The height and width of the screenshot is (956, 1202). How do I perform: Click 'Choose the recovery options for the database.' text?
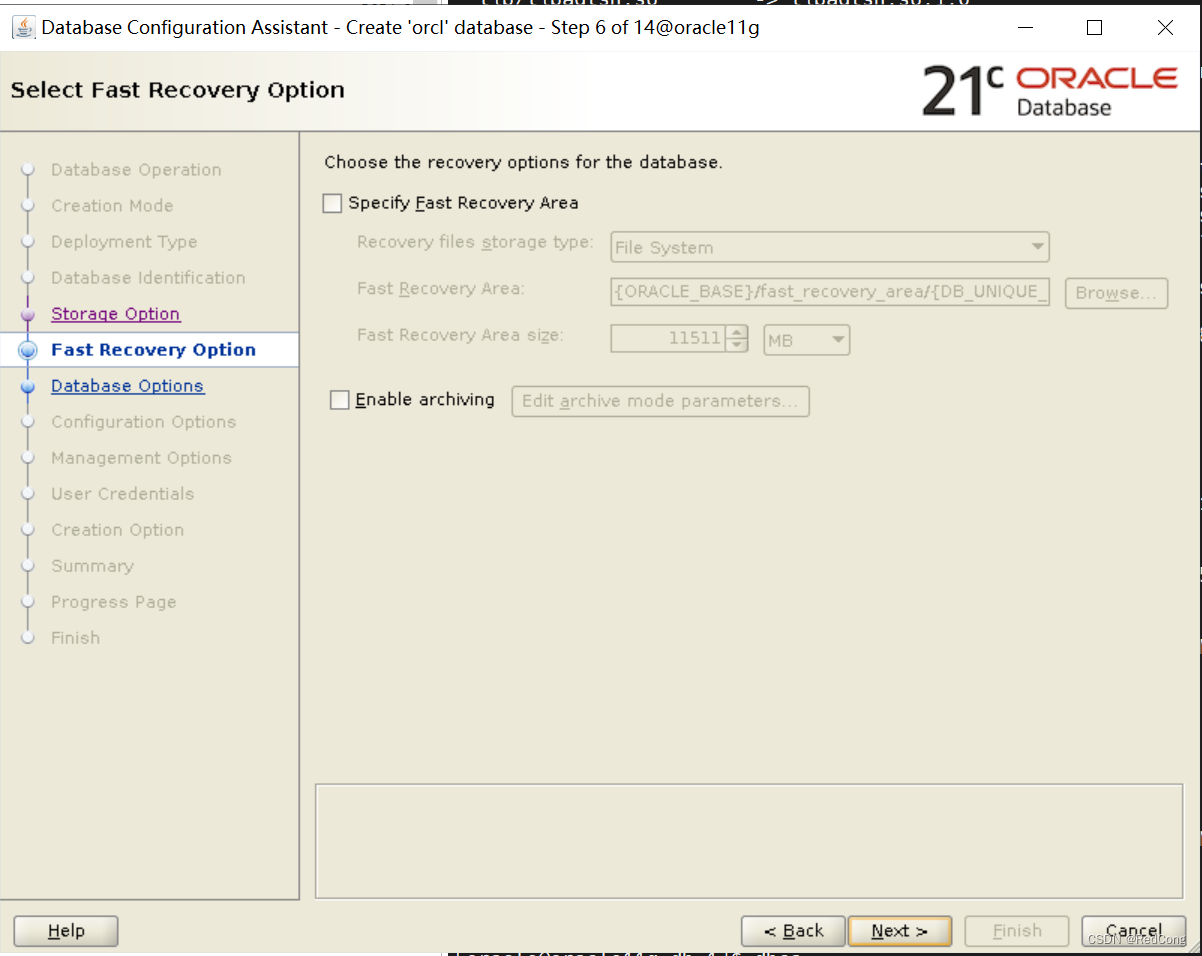[523, 162]
